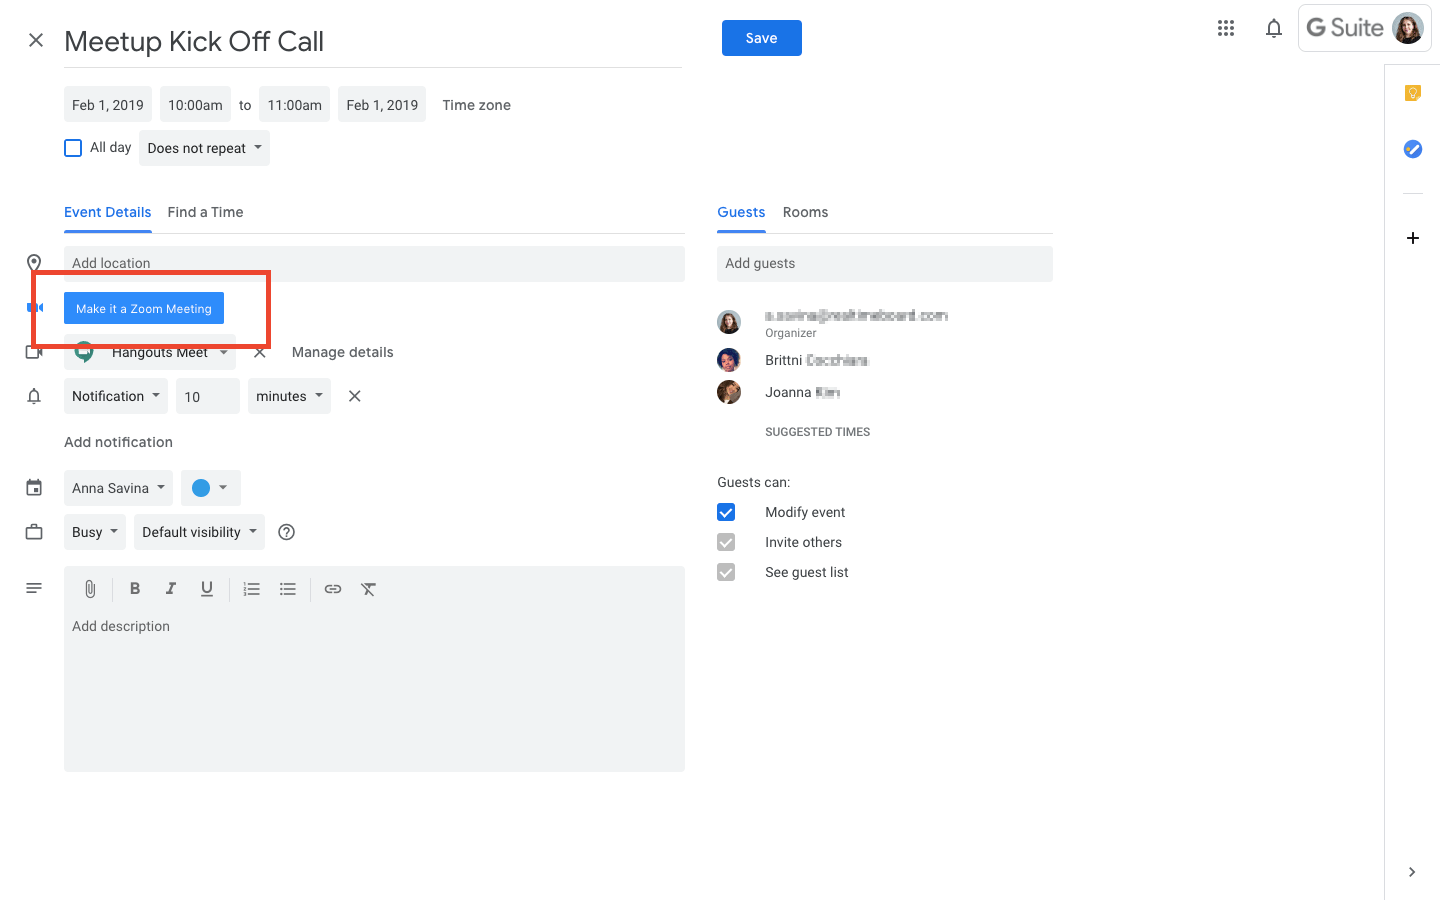The width and height of the screenshot is (1440, 900).
Task: Click the attachment paperclip icon
Action: coord(90,589)
